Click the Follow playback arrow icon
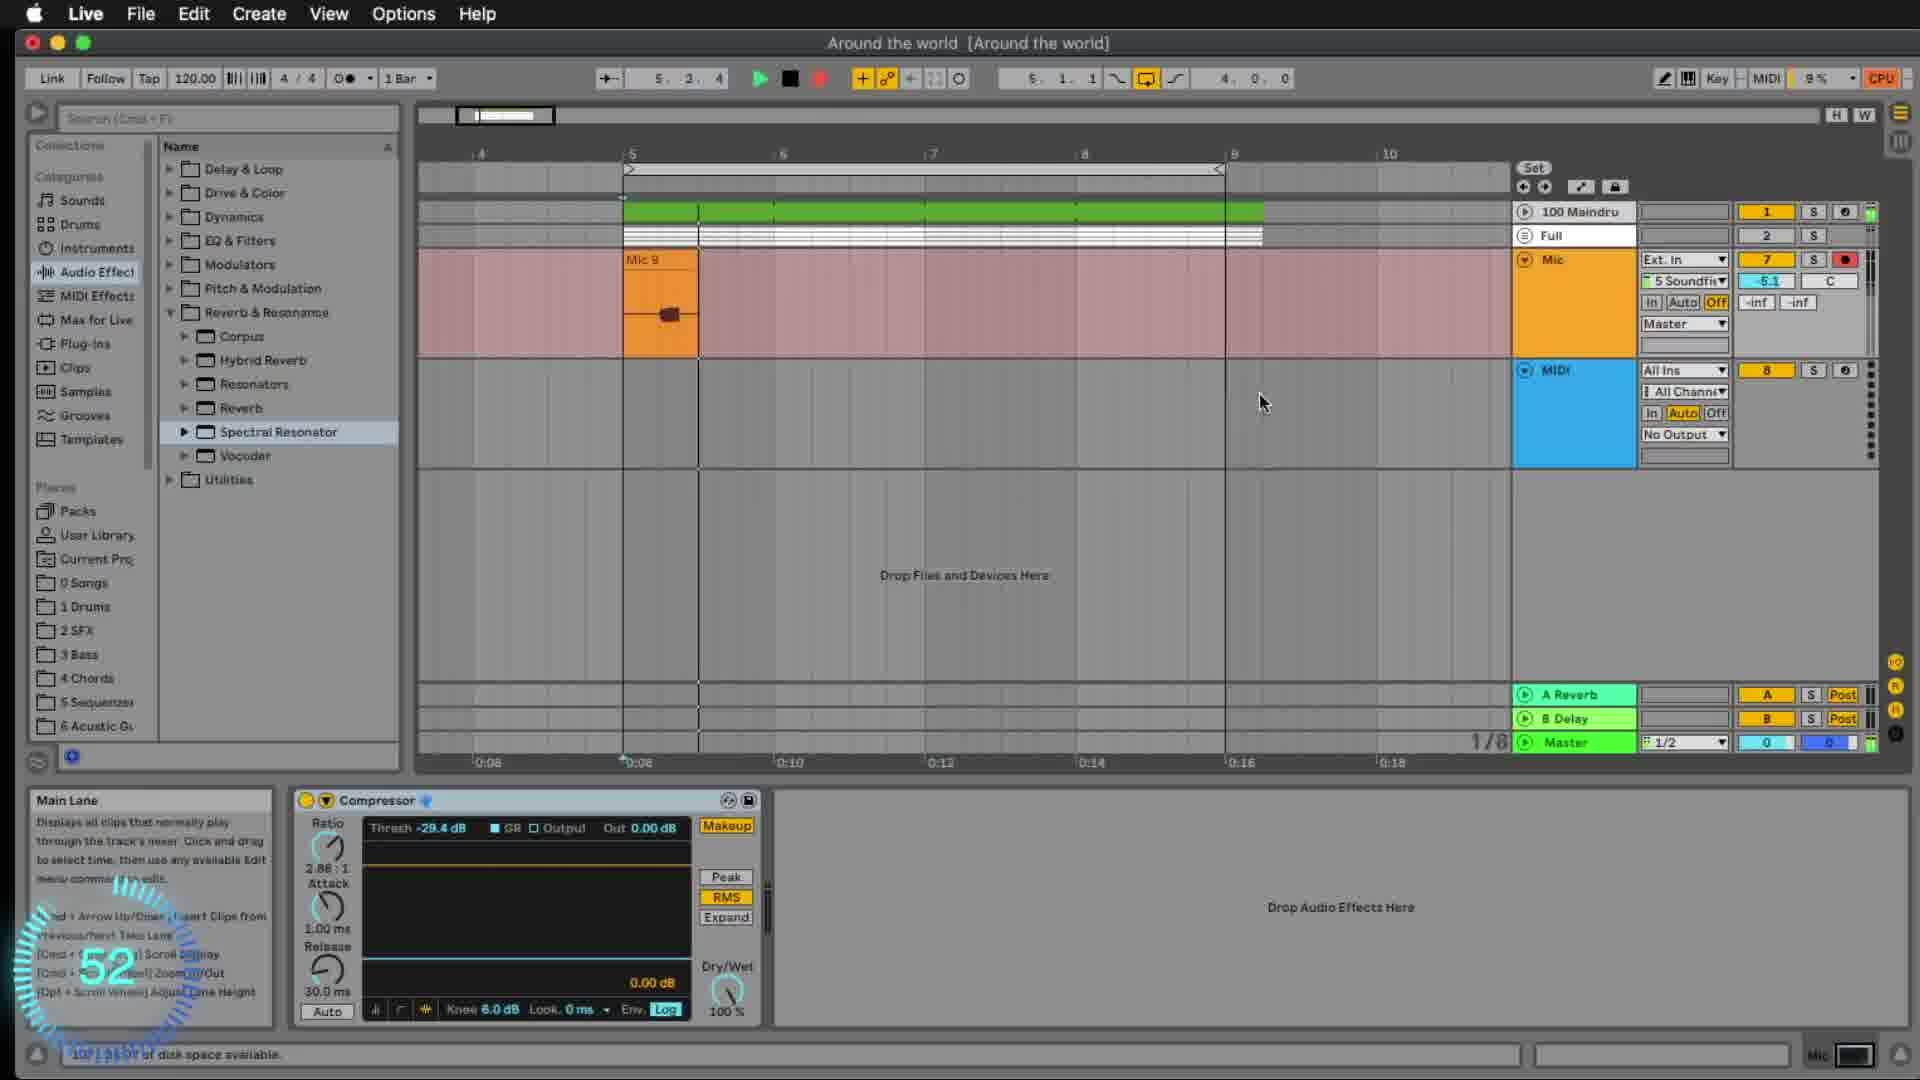This screenshot has height=1080, width=1920. click(x=608, y=79)
